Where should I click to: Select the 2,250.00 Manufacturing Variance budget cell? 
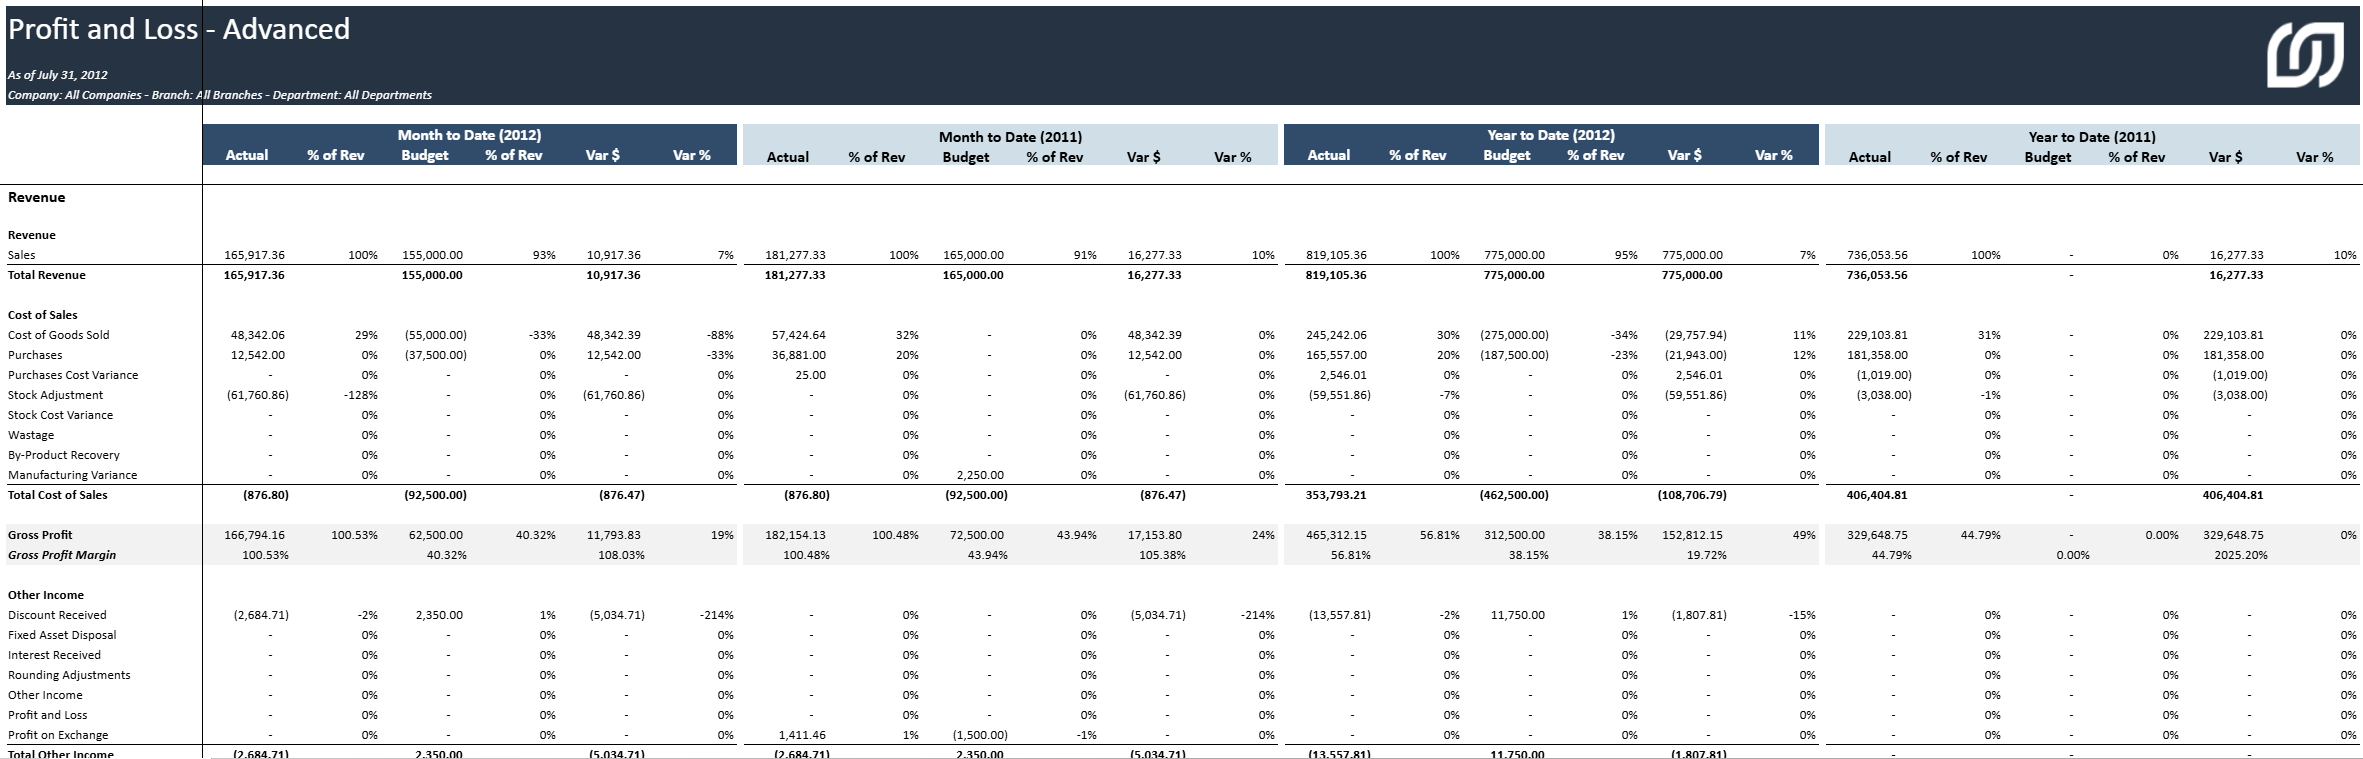[973, 475]
